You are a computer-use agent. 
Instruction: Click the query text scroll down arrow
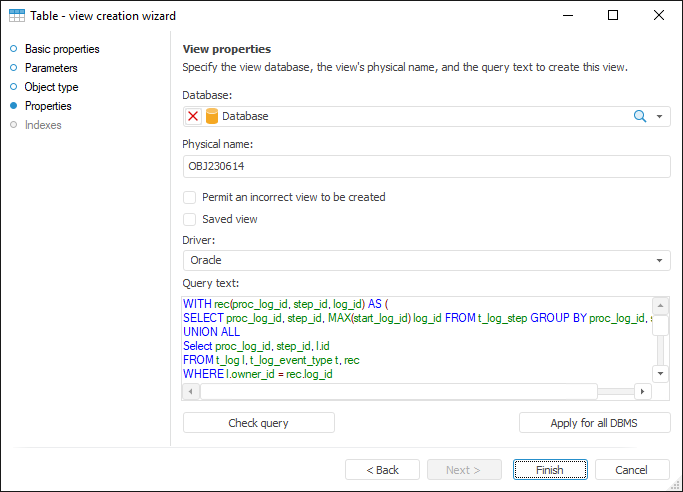[x=660, y=373]
